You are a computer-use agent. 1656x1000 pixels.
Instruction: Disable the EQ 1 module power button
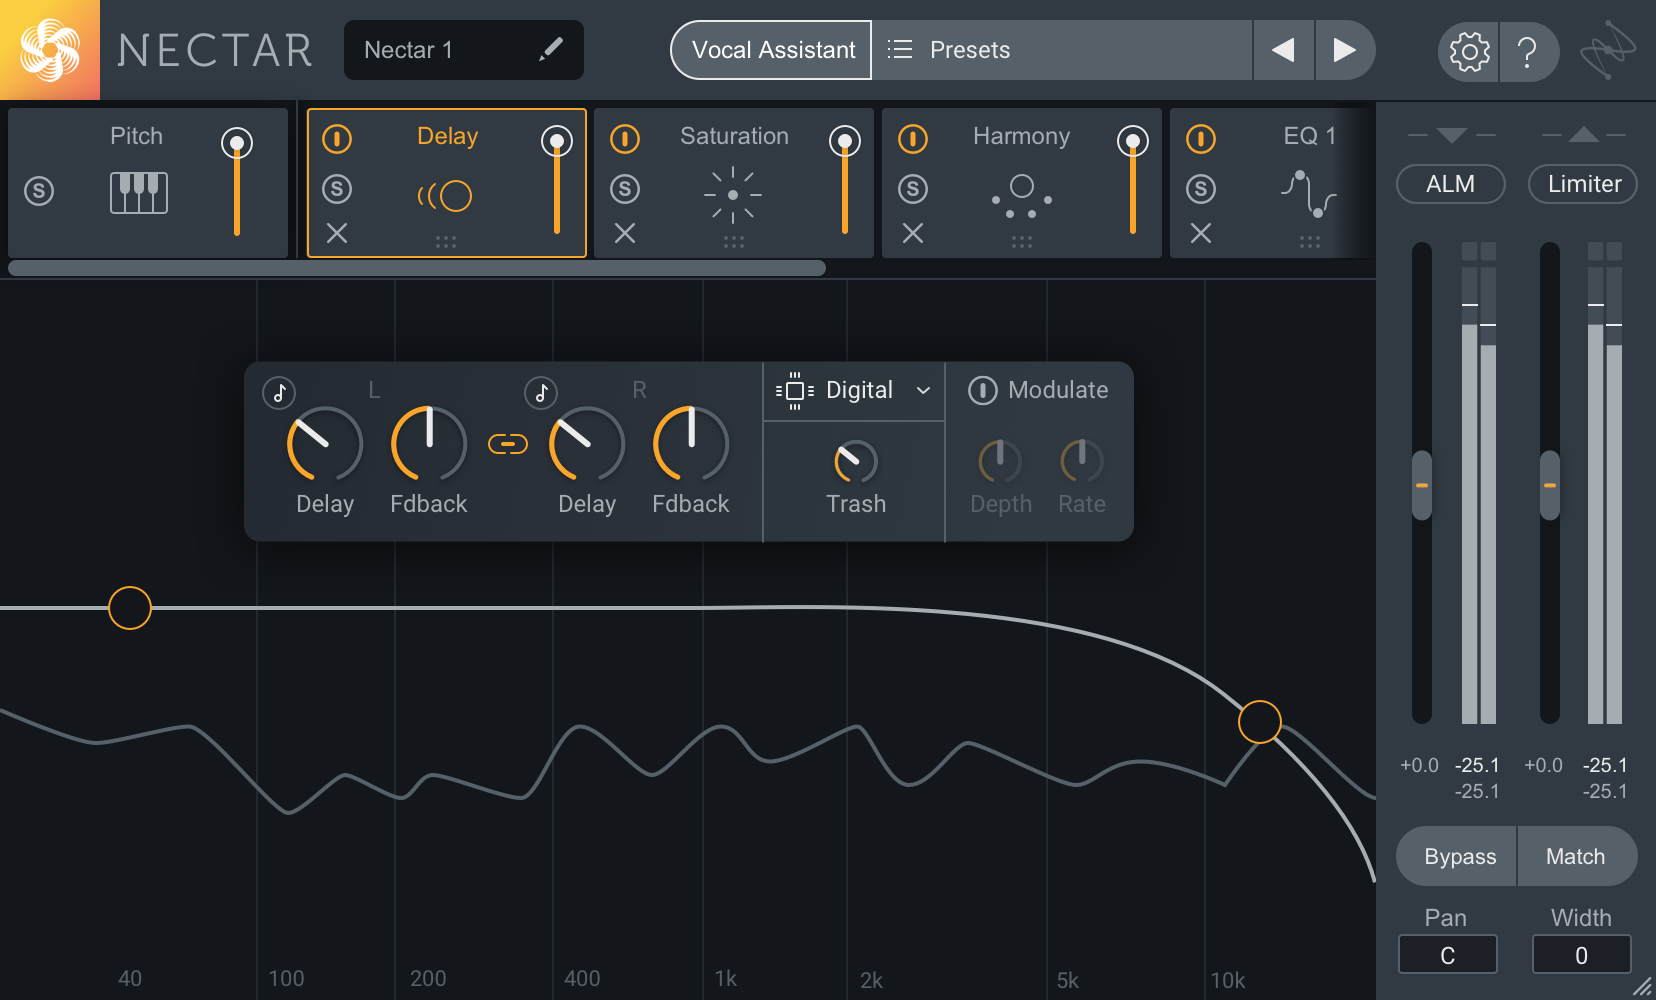1201,139
